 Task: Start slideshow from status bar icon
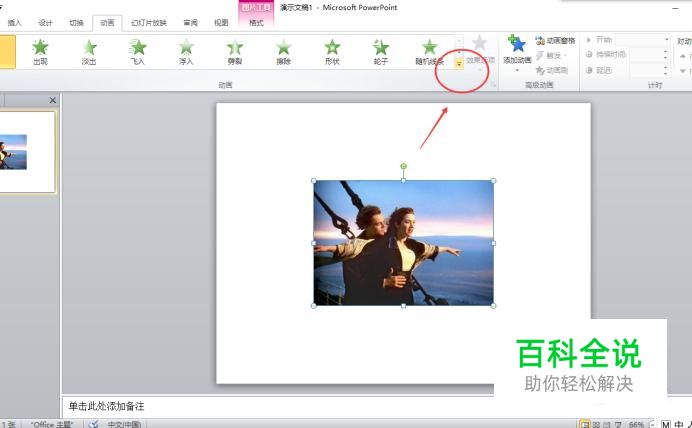(x=619, y=424)
